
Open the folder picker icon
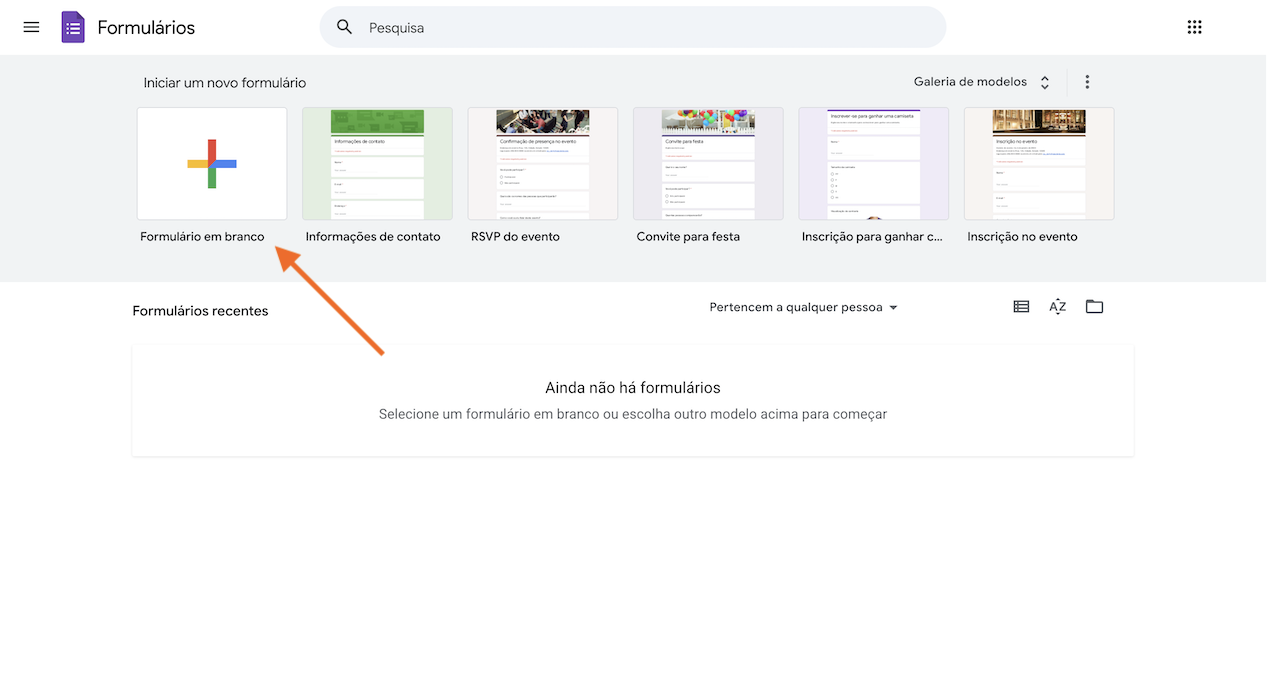[x=1094, y=307]
